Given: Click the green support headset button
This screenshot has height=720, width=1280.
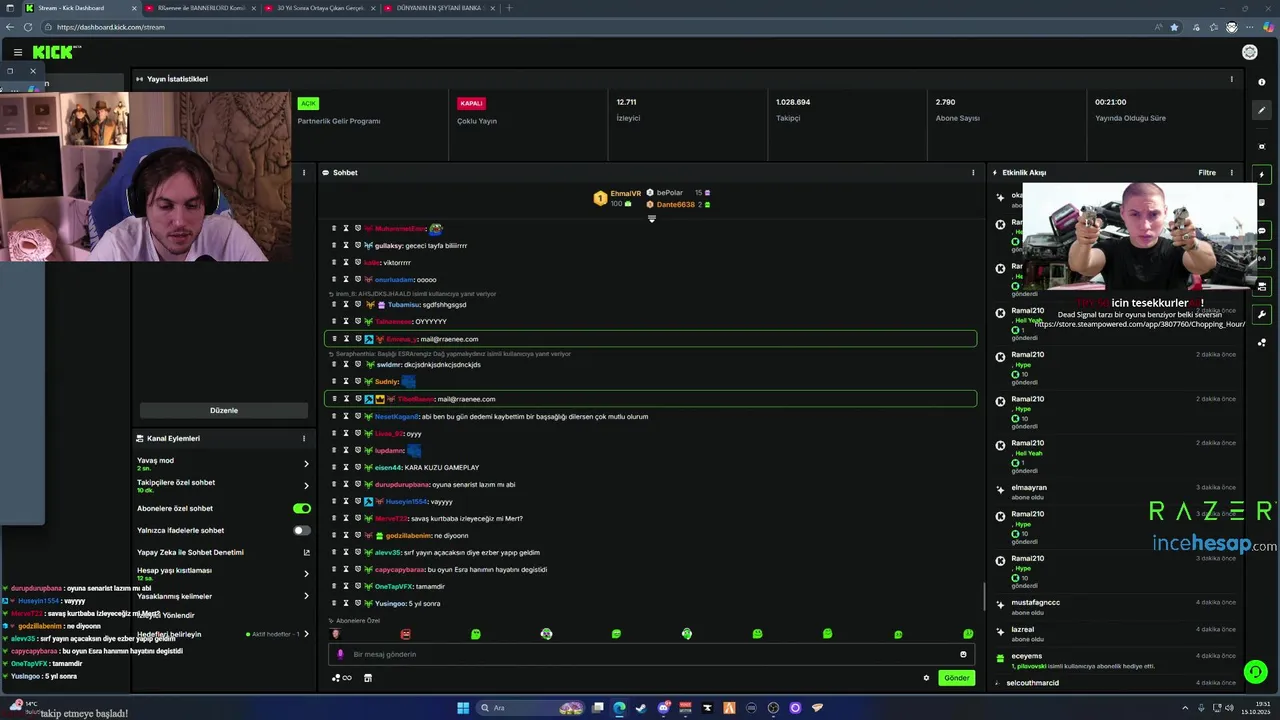Looking at the screenshot, I should [x=1255, y=671].
